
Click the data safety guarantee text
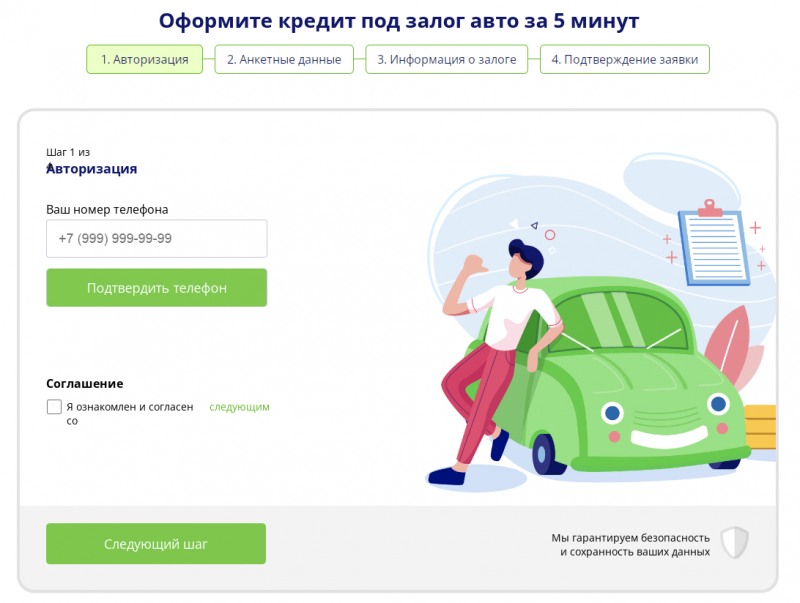click(630, 543)
